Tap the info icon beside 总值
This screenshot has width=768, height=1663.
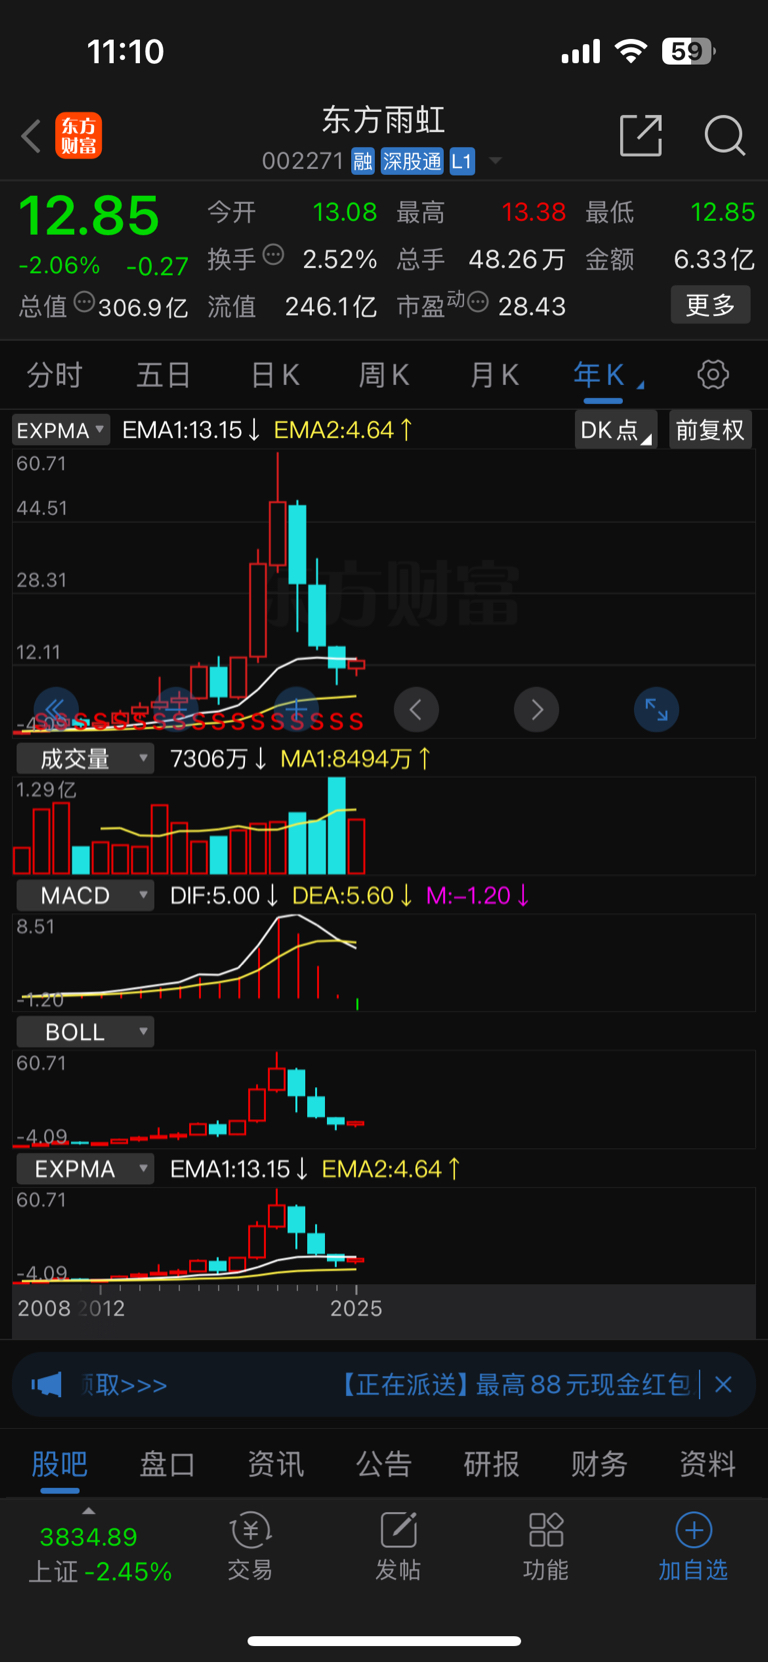pyautogui.click(x=85, y=302)
